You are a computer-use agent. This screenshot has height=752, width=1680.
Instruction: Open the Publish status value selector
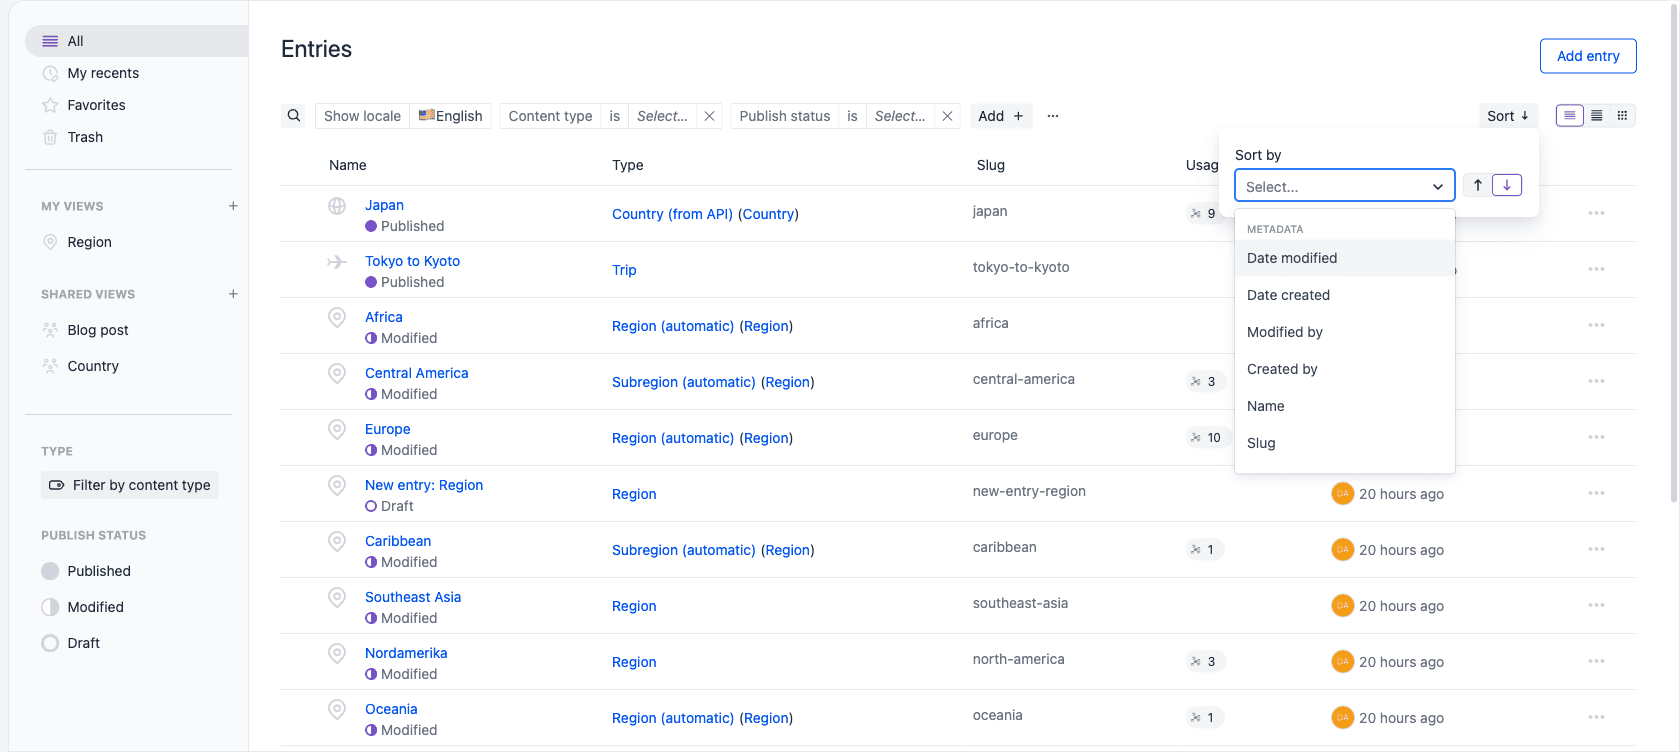tap(900, 116)
